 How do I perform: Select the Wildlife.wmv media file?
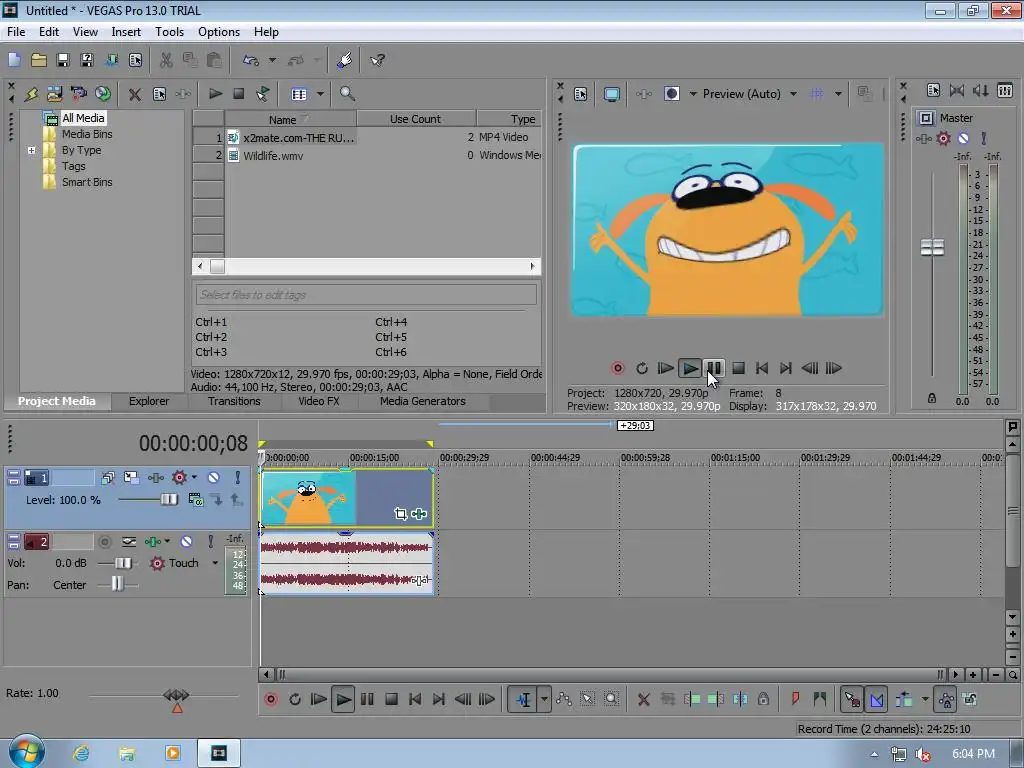[x=273, y=155]
